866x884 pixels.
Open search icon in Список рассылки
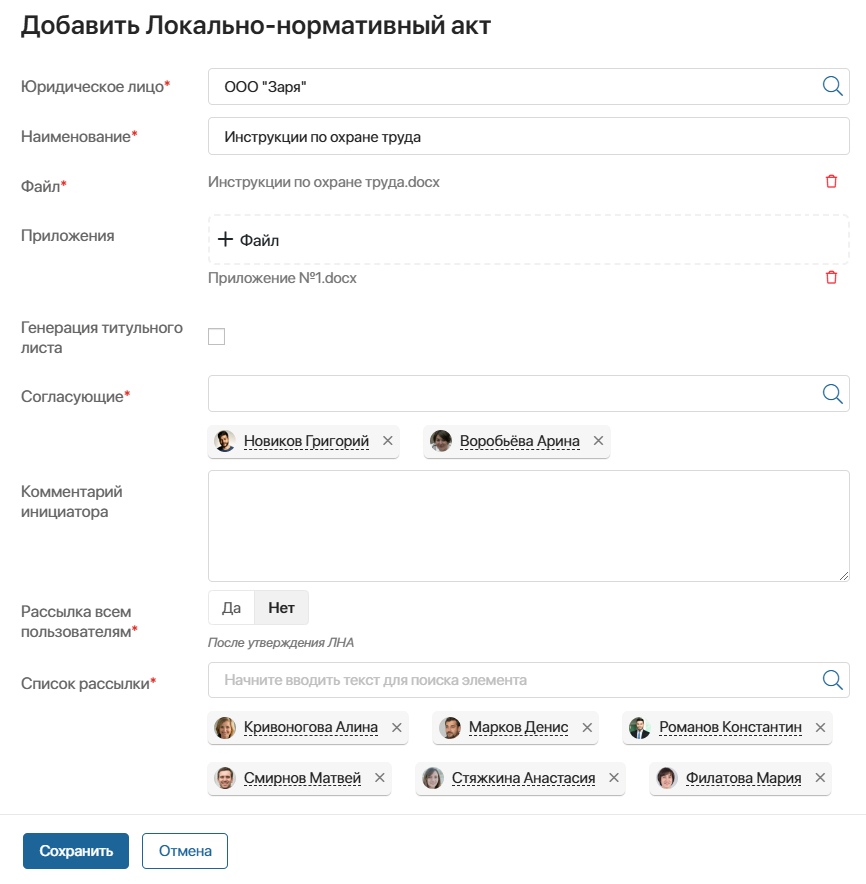coord(832,679)
